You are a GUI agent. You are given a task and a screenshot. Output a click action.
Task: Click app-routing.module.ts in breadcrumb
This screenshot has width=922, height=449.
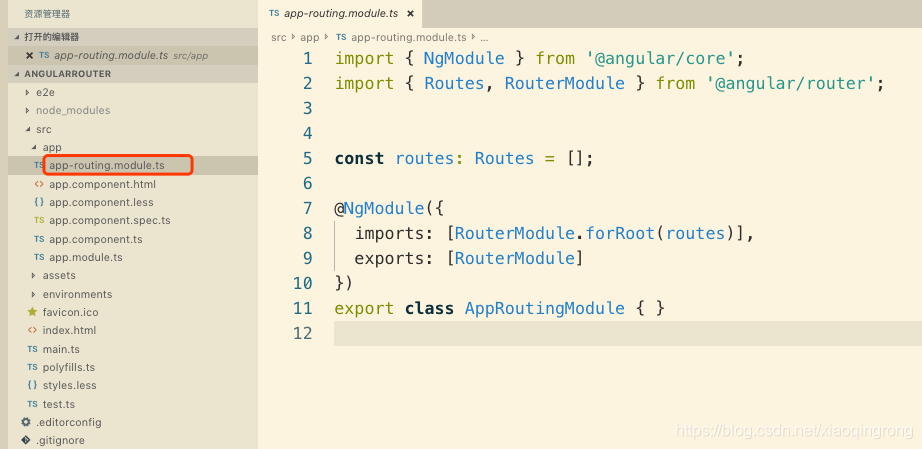point(409,37)
